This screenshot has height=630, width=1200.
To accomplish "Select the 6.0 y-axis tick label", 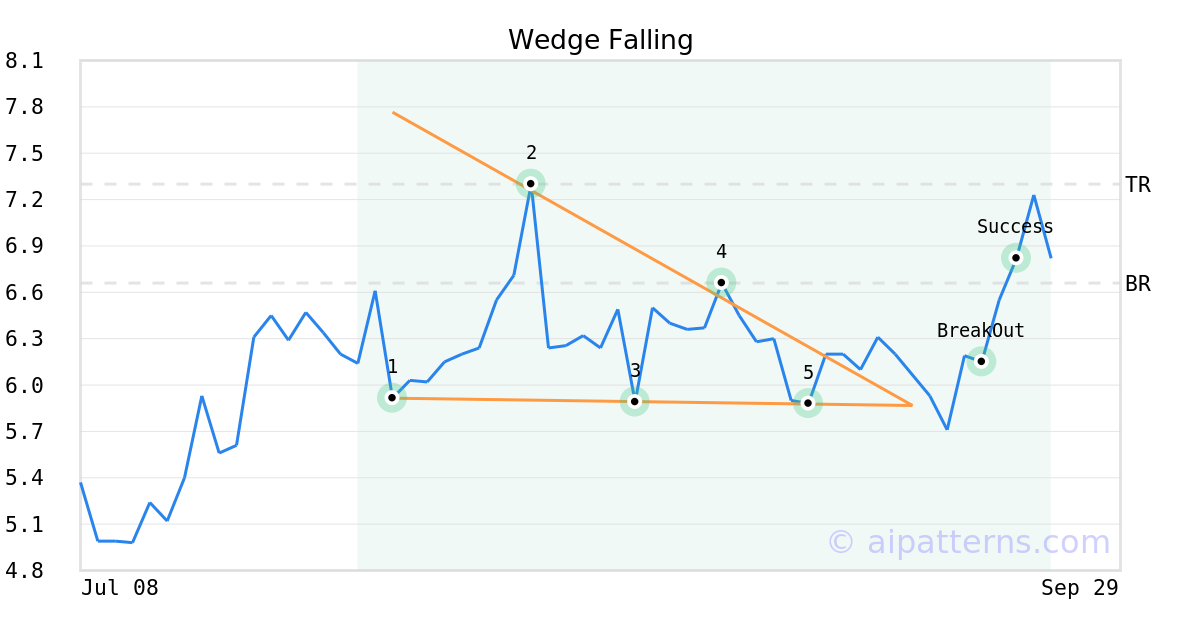I will [x=24, y=385].
